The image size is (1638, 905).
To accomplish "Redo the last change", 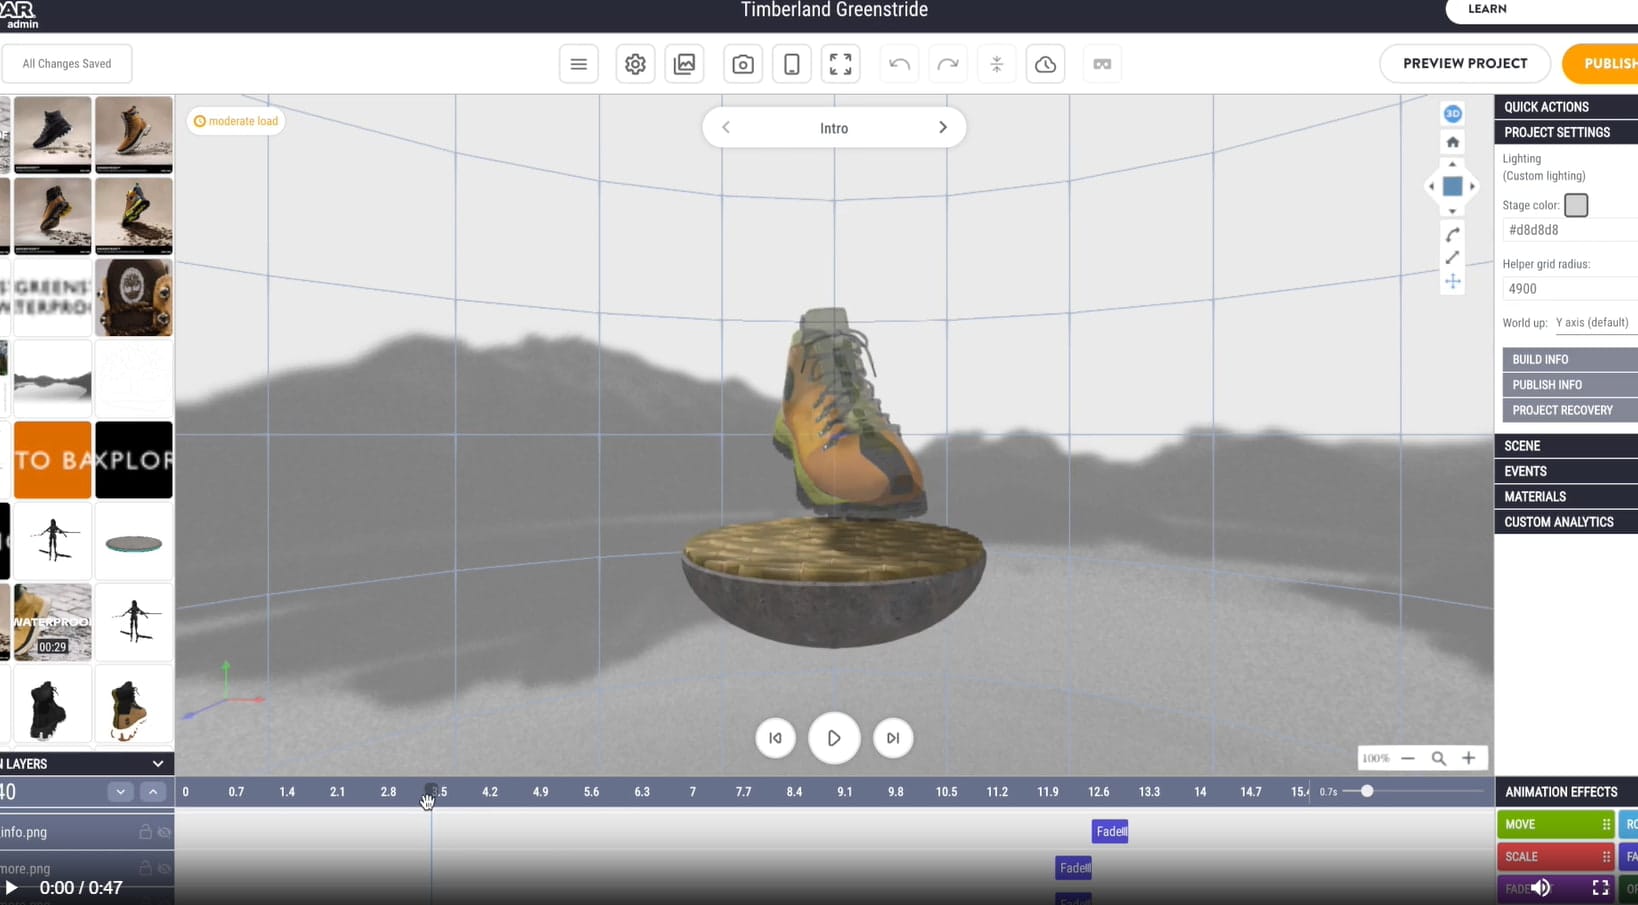I will pyautogui.click(x=947, y=64).
